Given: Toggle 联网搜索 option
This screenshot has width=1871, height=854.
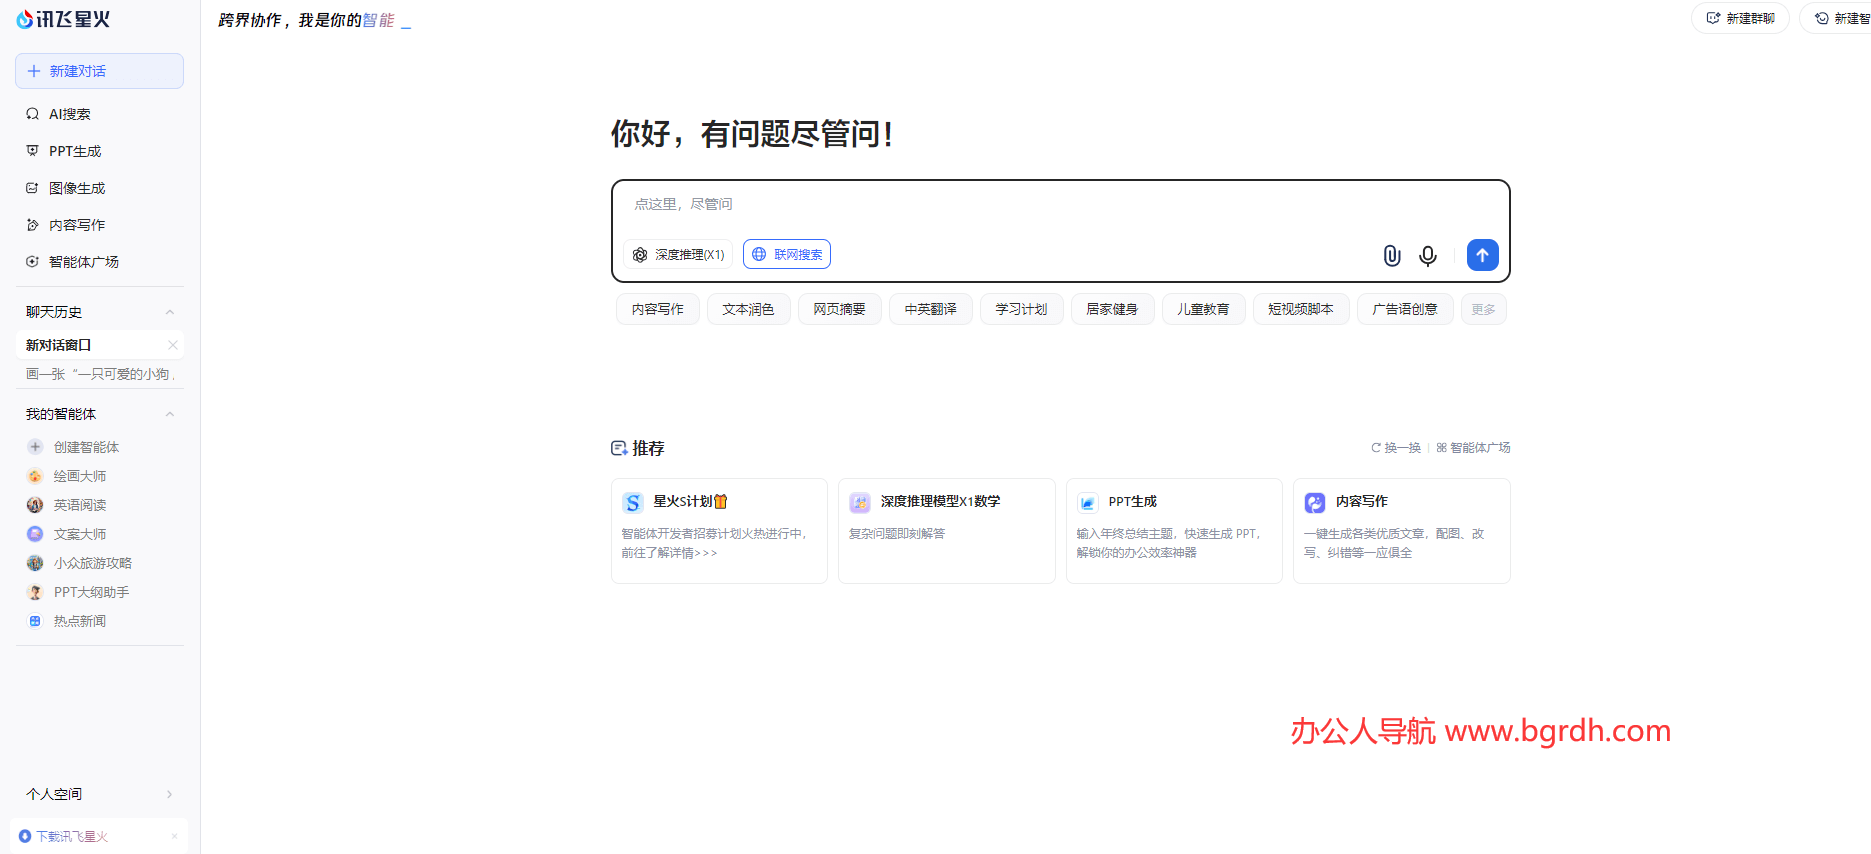Looking at the screenshot, I should [x=787, y=255].
